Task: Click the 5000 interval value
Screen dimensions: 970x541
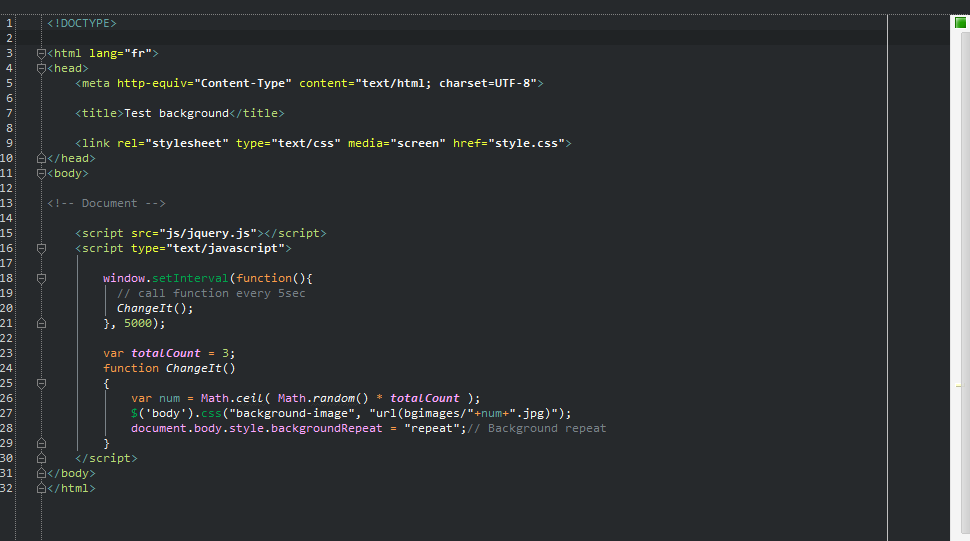Action: 138,323
